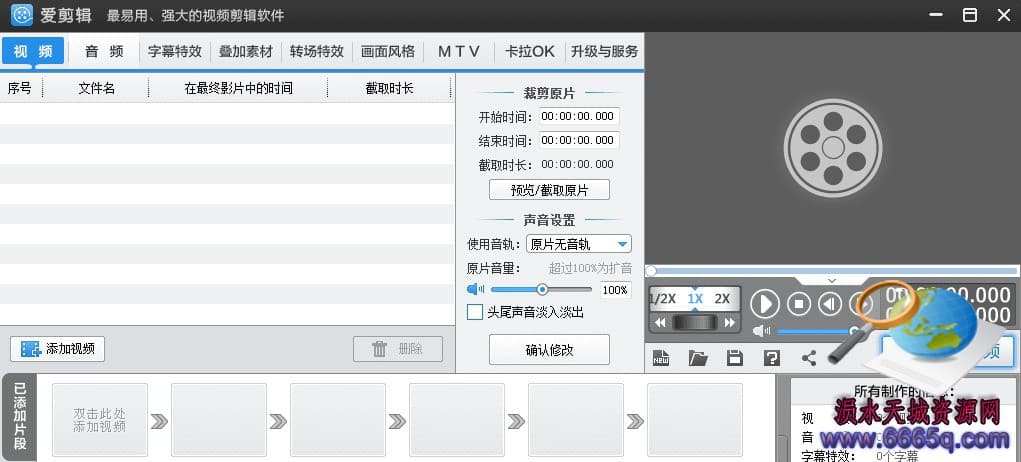Image resolution: width=1021 pixels, height=462 pixels.
Task: Open the 使用音轨 dropdown
Action: tap(578, 244)
